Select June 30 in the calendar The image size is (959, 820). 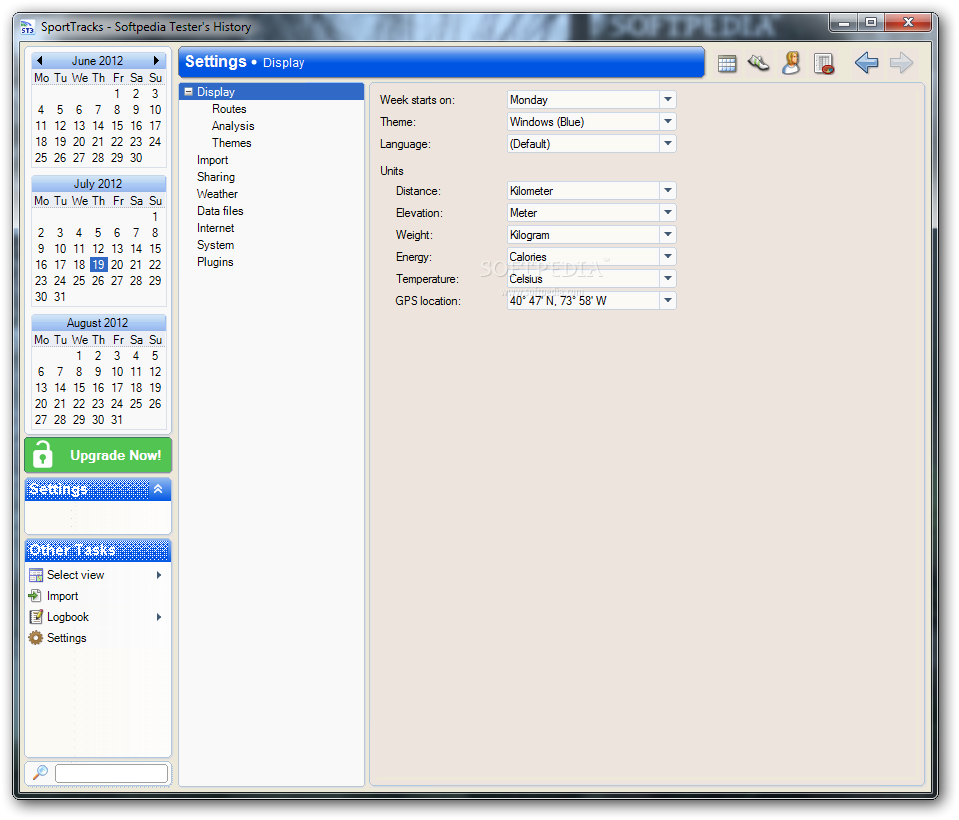pos(136,158)
